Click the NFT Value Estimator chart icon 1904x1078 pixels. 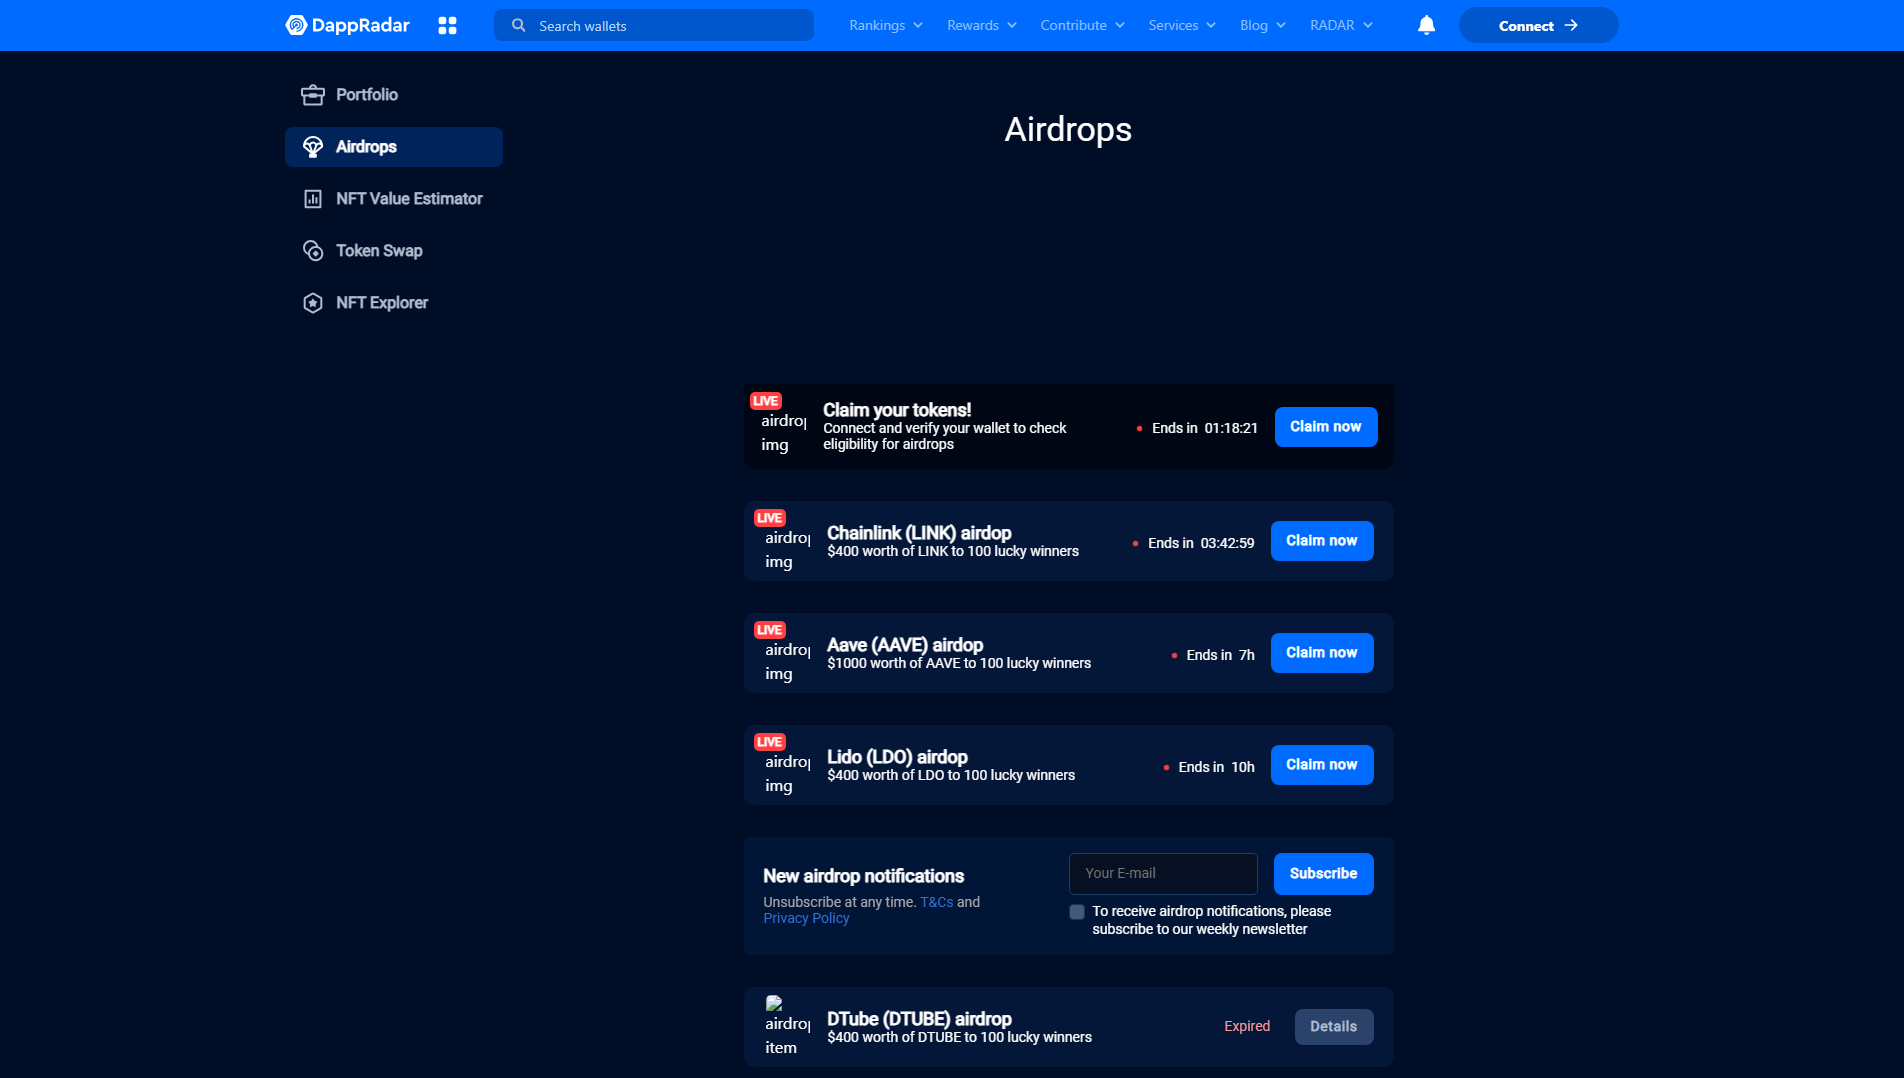tap(313, 199)
